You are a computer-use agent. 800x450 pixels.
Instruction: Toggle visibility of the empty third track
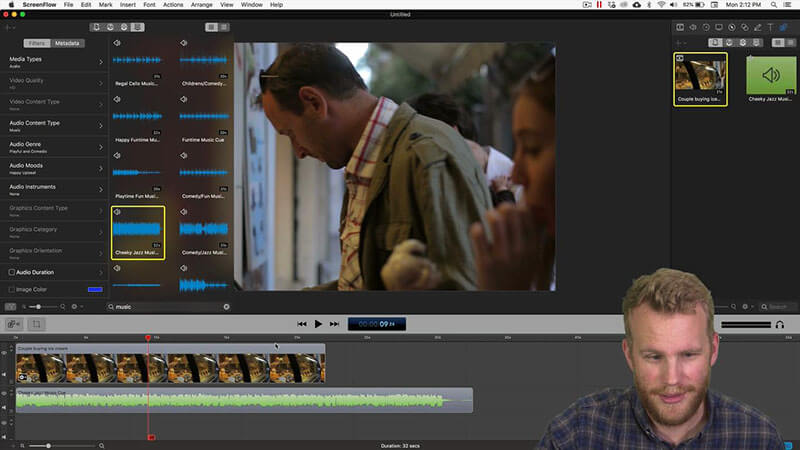tap(4, 423)
